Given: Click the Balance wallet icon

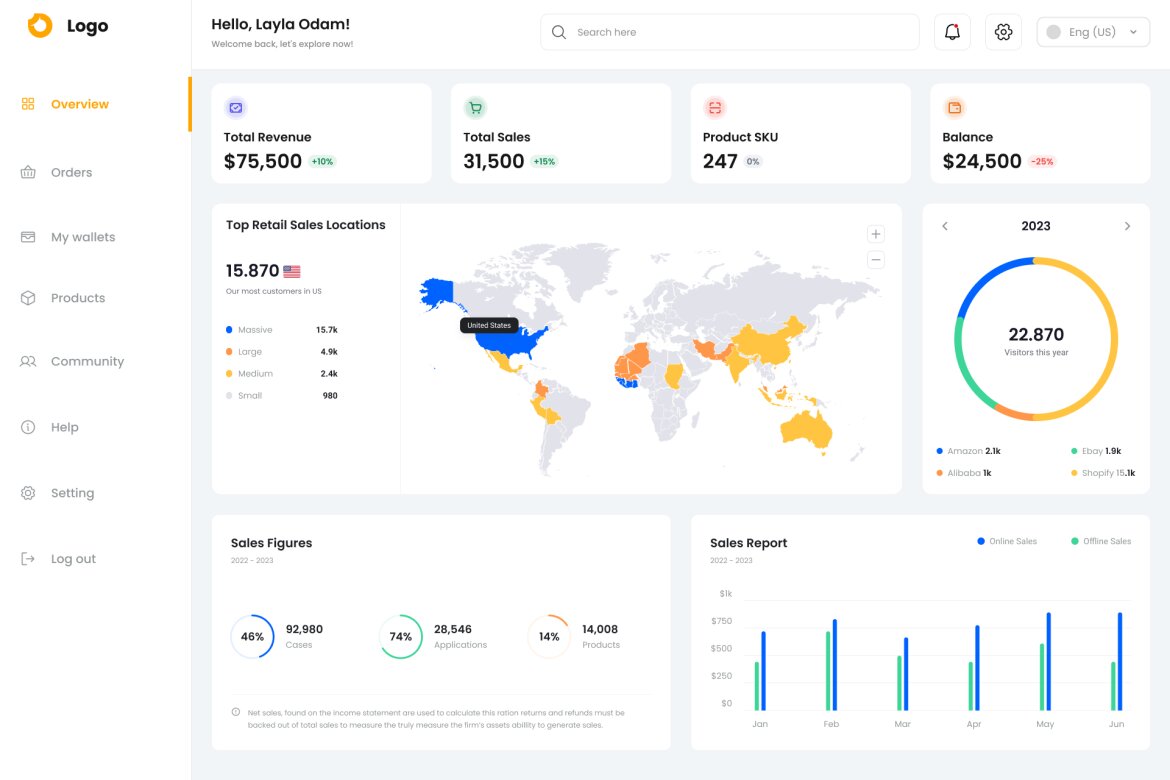Looking at the screenshot, I should (954, 107).
